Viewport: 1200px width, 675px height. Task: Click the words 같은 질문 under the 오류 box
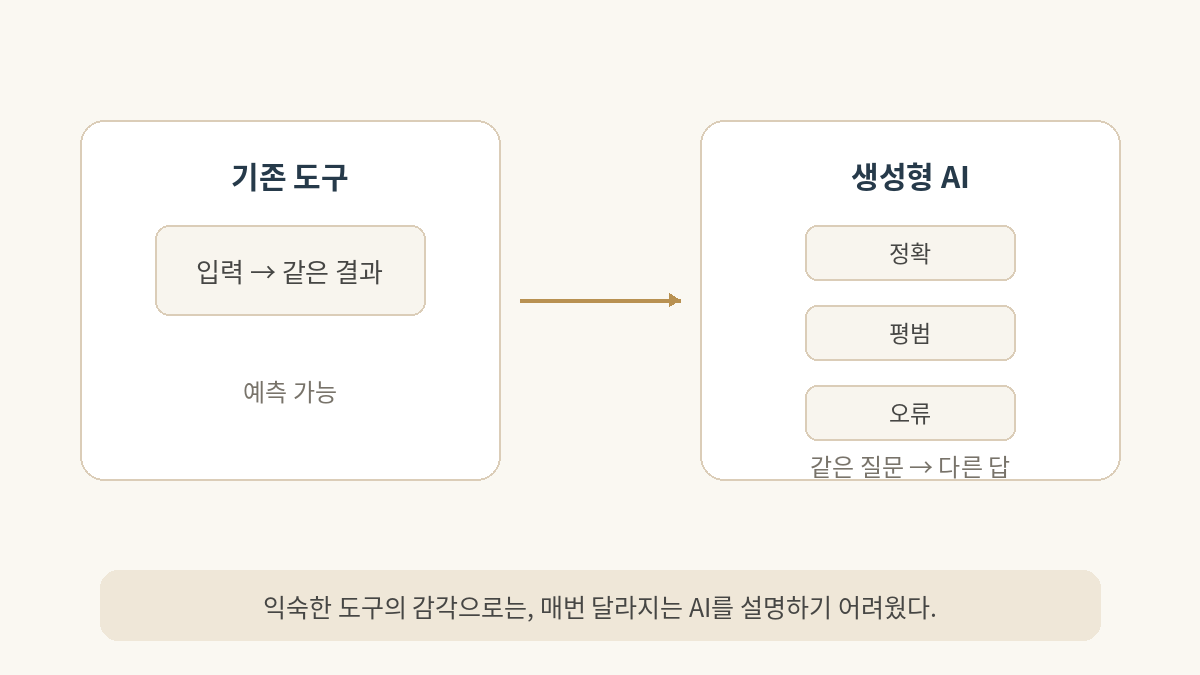(x=856, y=468)
